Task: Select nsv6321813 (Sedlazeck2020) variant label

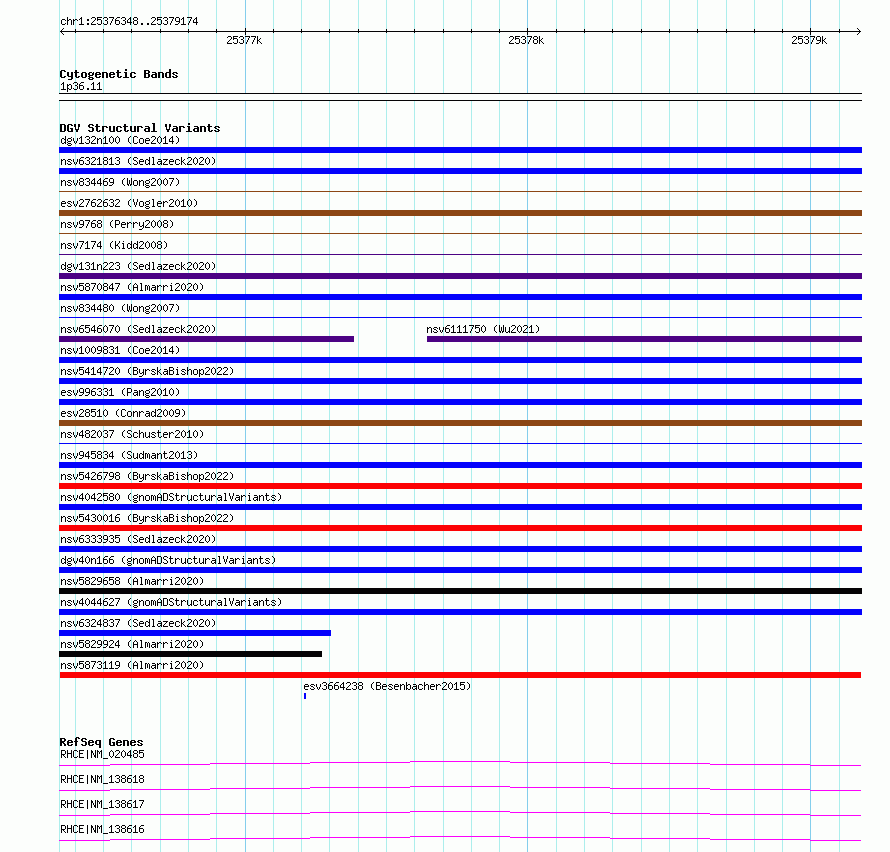Action: (x=138, y=161)
